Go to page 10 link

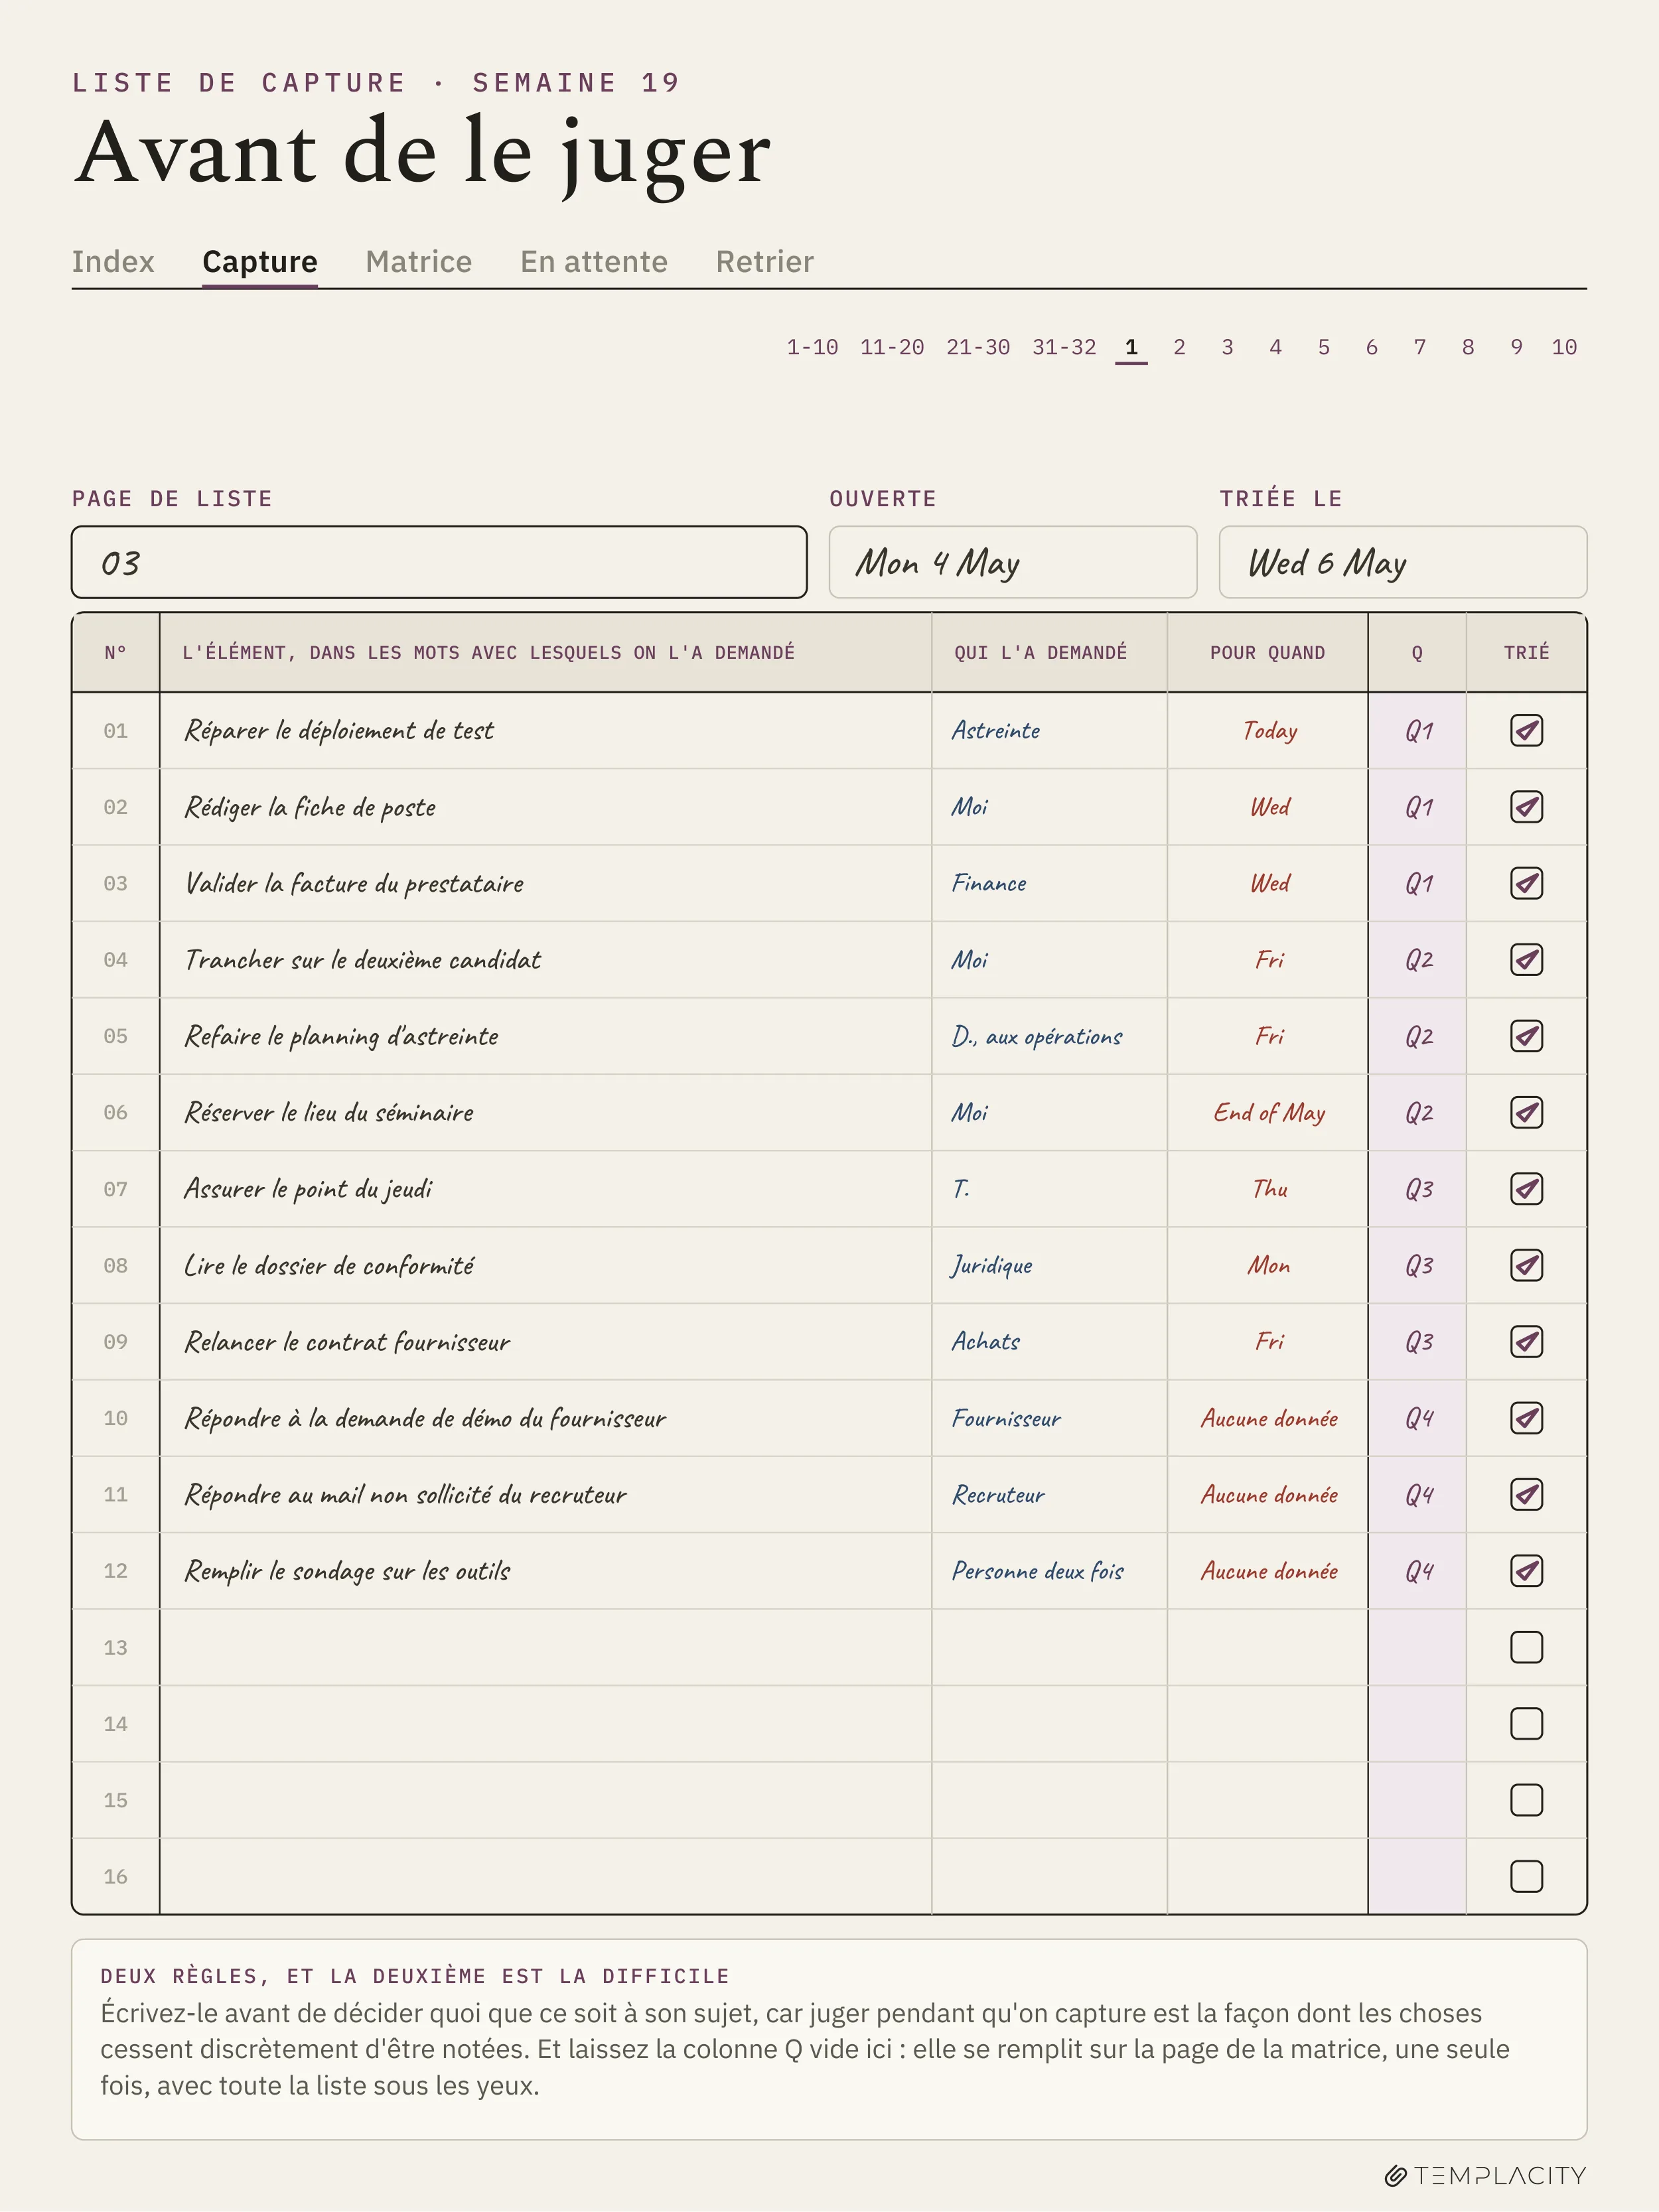point(1564,347)
